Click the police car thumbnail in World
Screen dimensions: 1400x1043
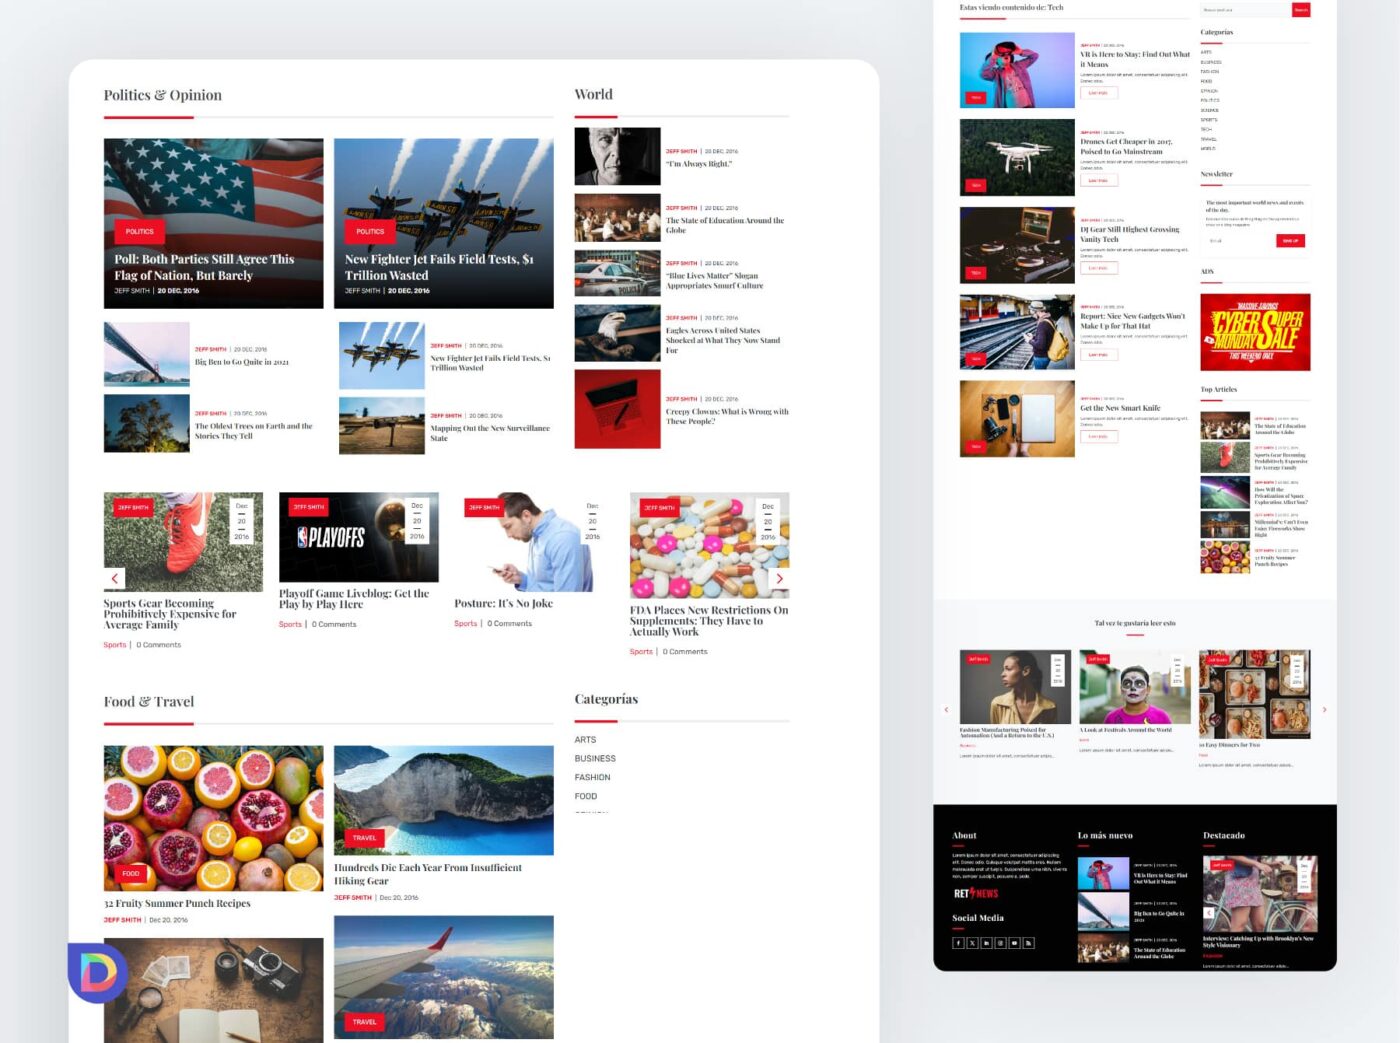point(617,274)
